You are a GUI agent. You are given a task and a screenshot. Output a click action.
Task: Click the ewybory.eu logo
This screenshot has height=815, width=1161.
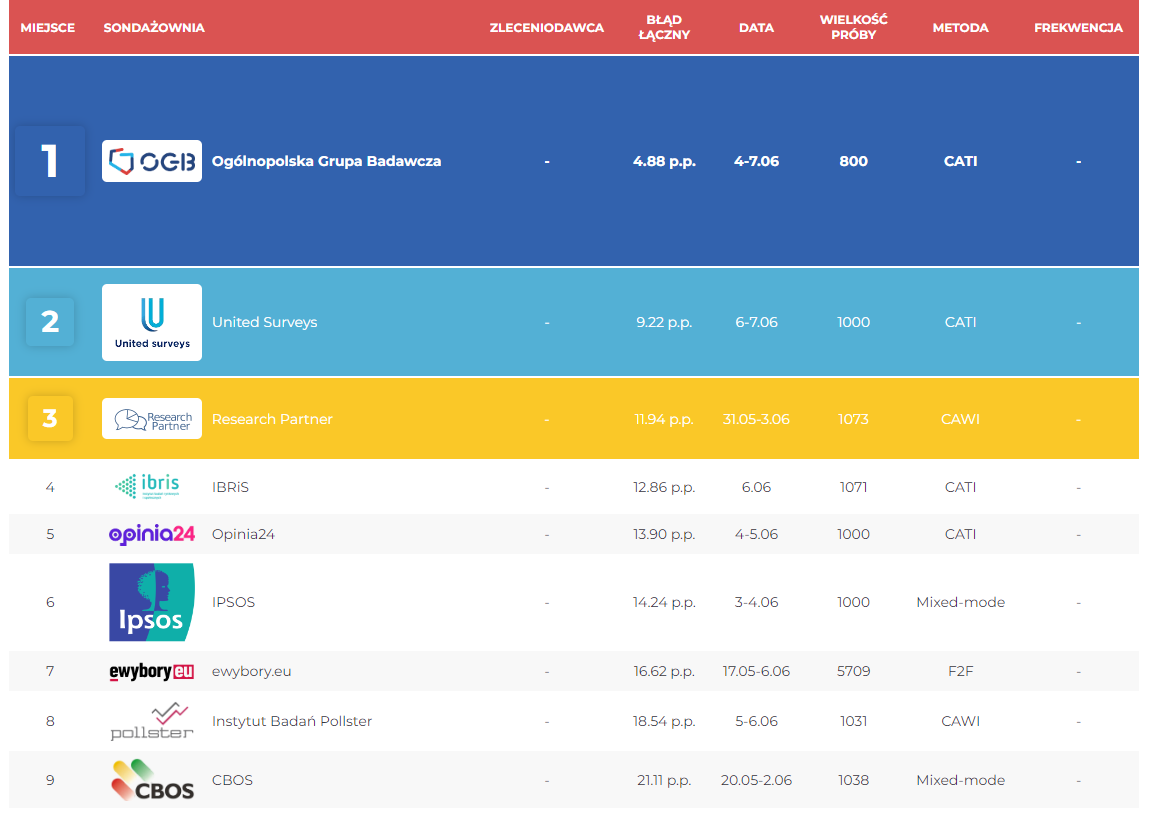point(152,671)
